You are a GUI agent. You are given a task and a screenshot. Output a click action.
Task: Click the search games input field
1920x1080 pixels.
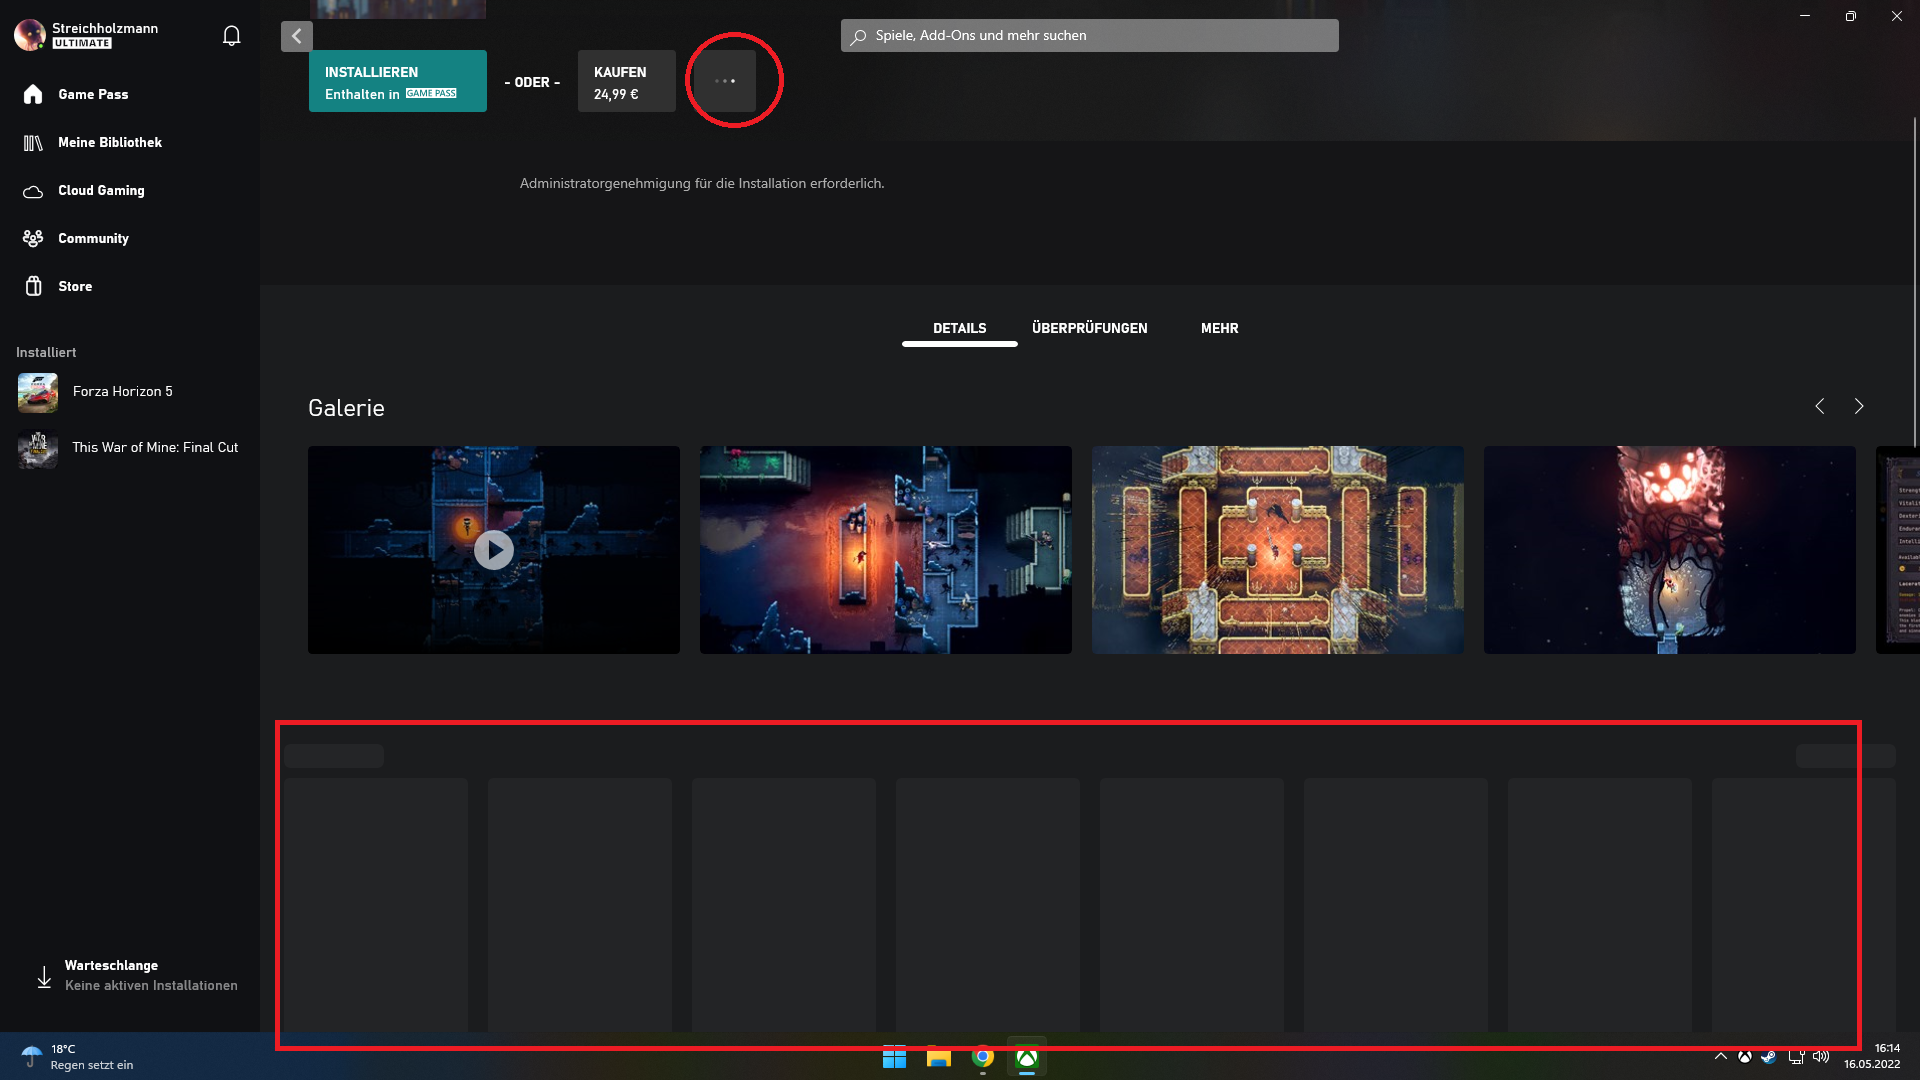[x=1090, y=36]
